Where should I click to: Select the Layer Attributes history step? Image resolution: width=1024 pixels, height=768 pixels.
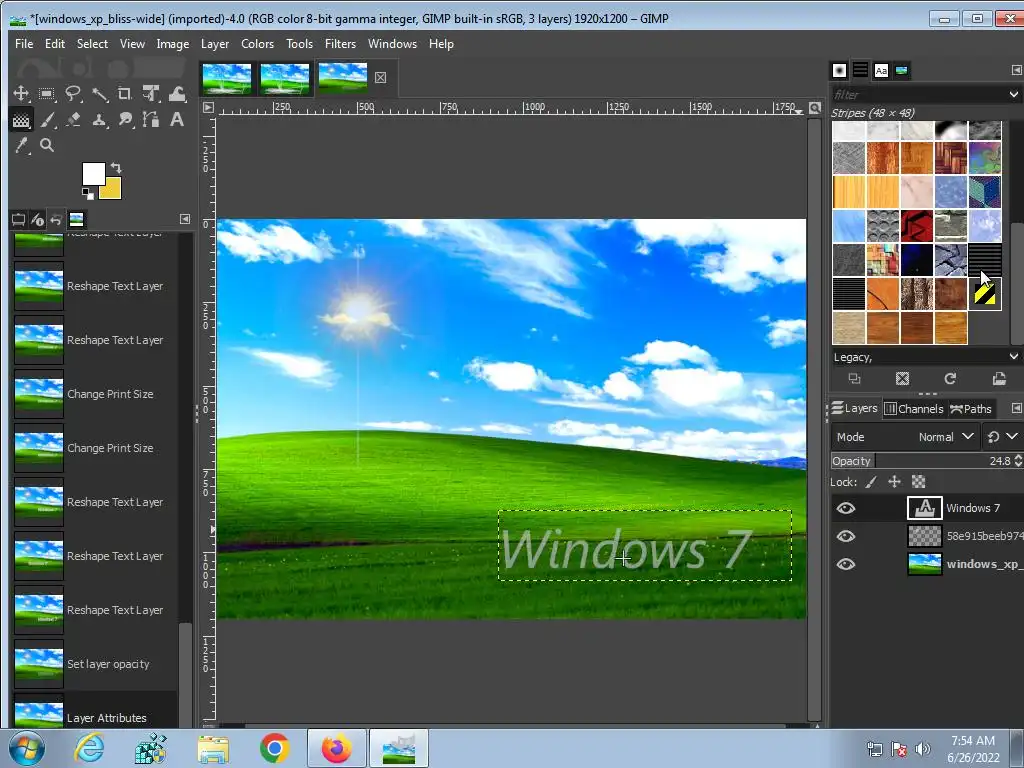click(95, 713)
